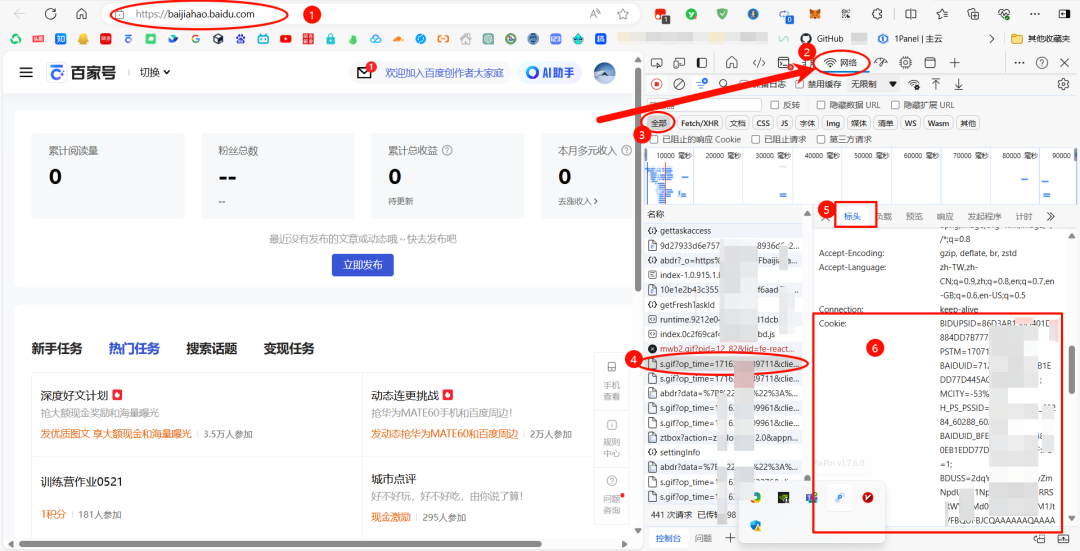Open the DevTools Memory chip icon

(x=905, y=63)
